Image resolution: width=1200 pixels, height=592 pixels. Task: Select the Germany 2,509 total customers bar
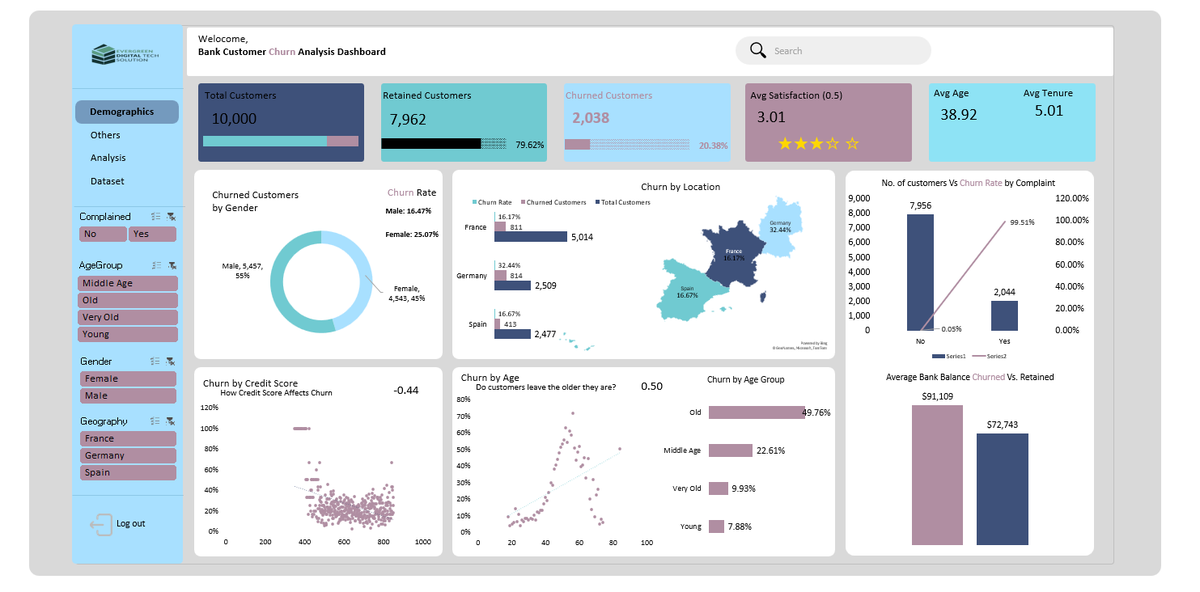coord(512,286)
